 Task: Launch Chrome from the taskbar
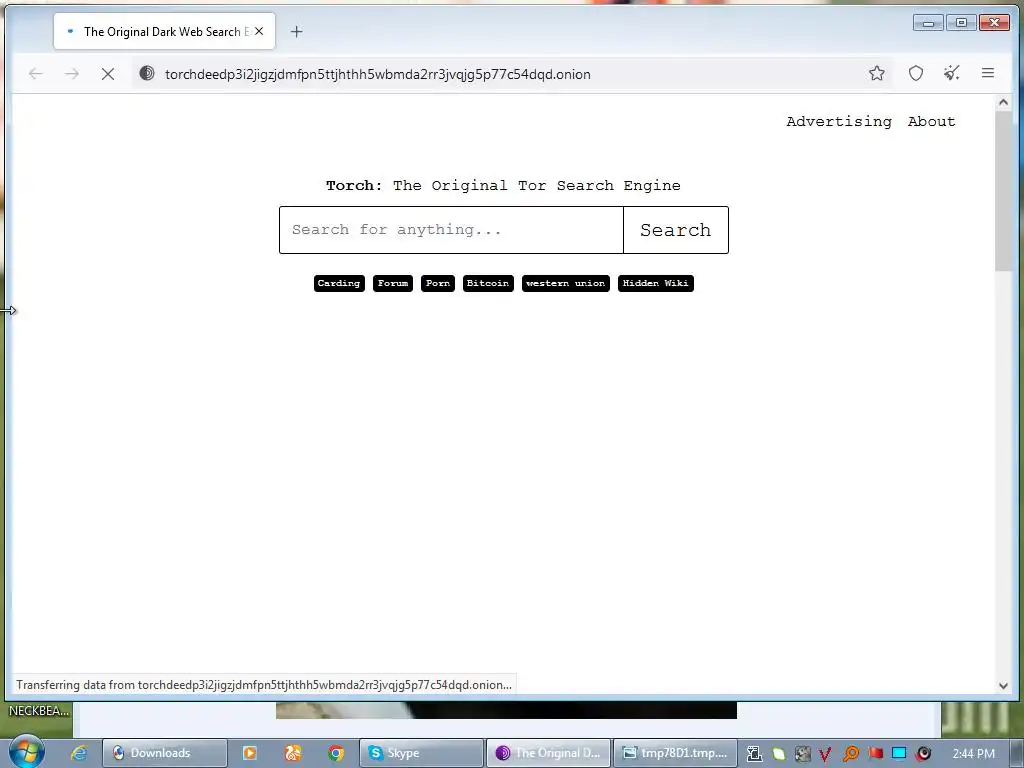336,753
